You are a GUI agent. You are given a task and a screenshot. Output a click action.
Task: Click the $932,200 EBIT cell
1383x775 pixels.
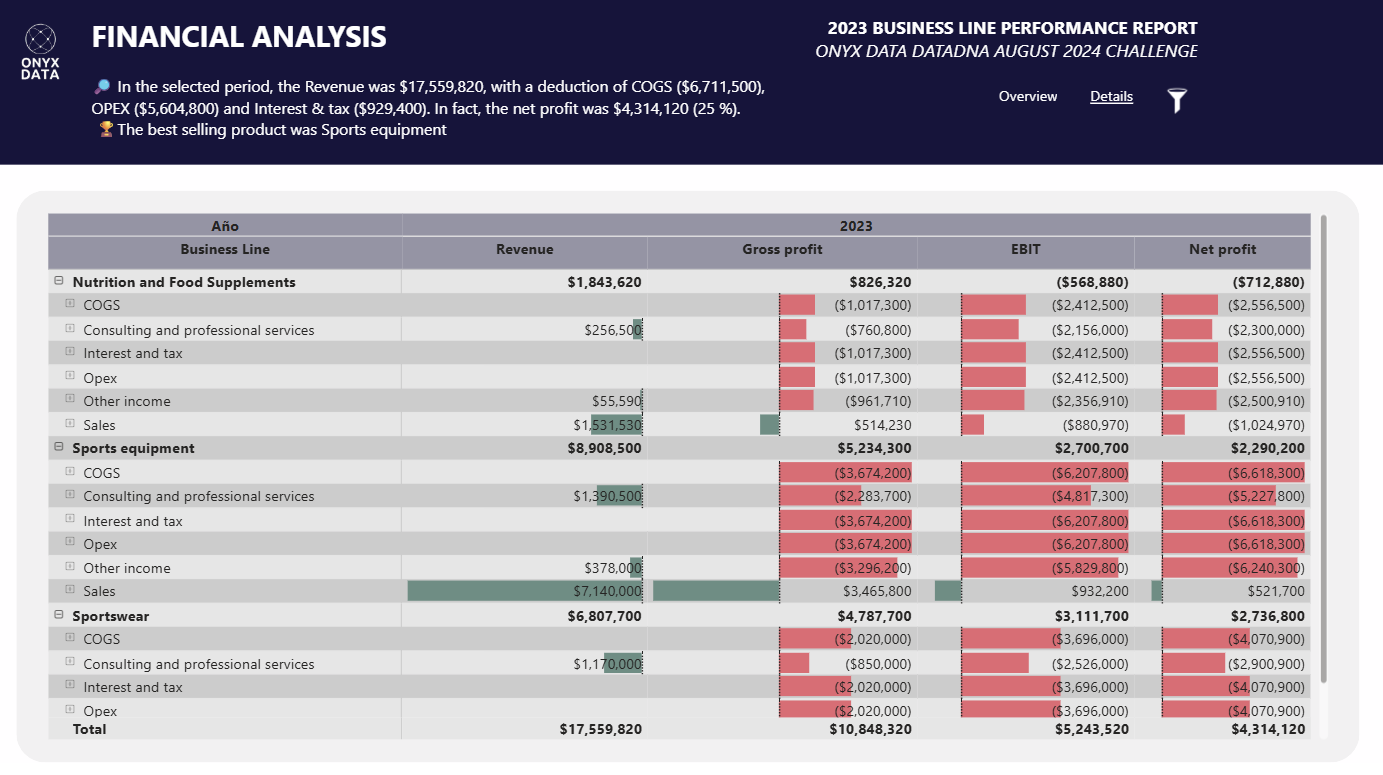(x=1026, y=592)
